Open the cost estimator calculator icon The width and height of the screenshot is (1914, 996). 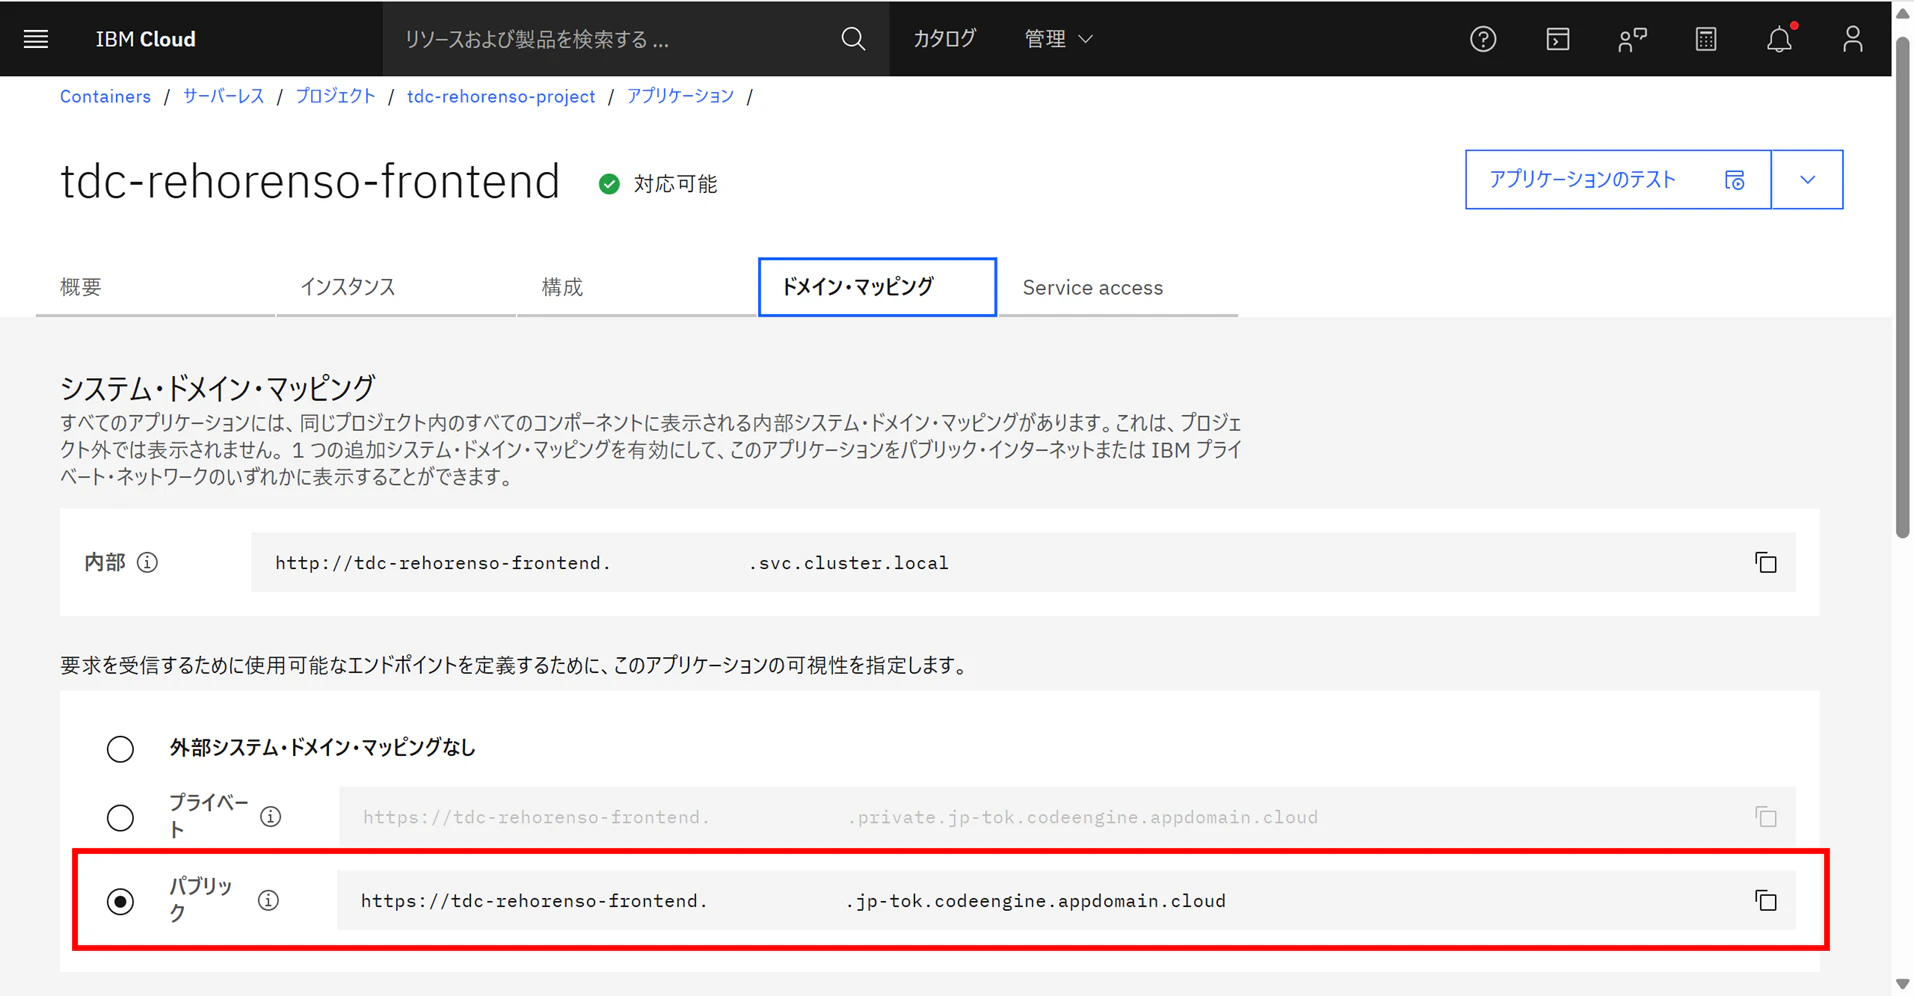pos(1706,39)
